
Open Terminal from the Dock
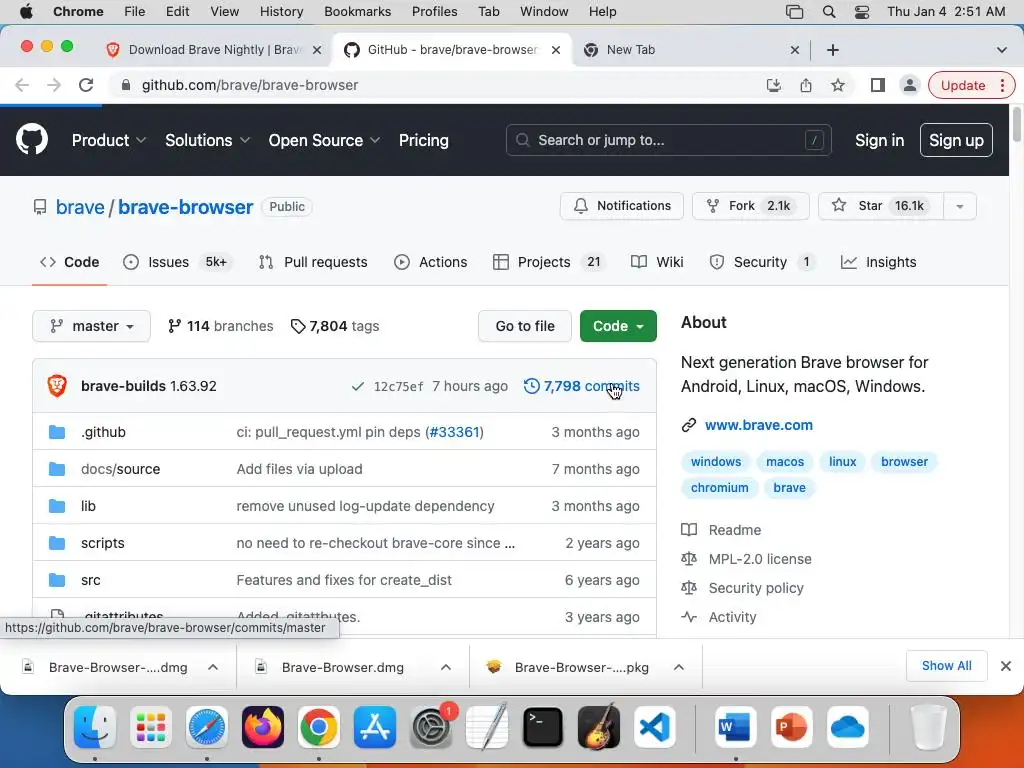pyautogui.click(x=543, y=727)
